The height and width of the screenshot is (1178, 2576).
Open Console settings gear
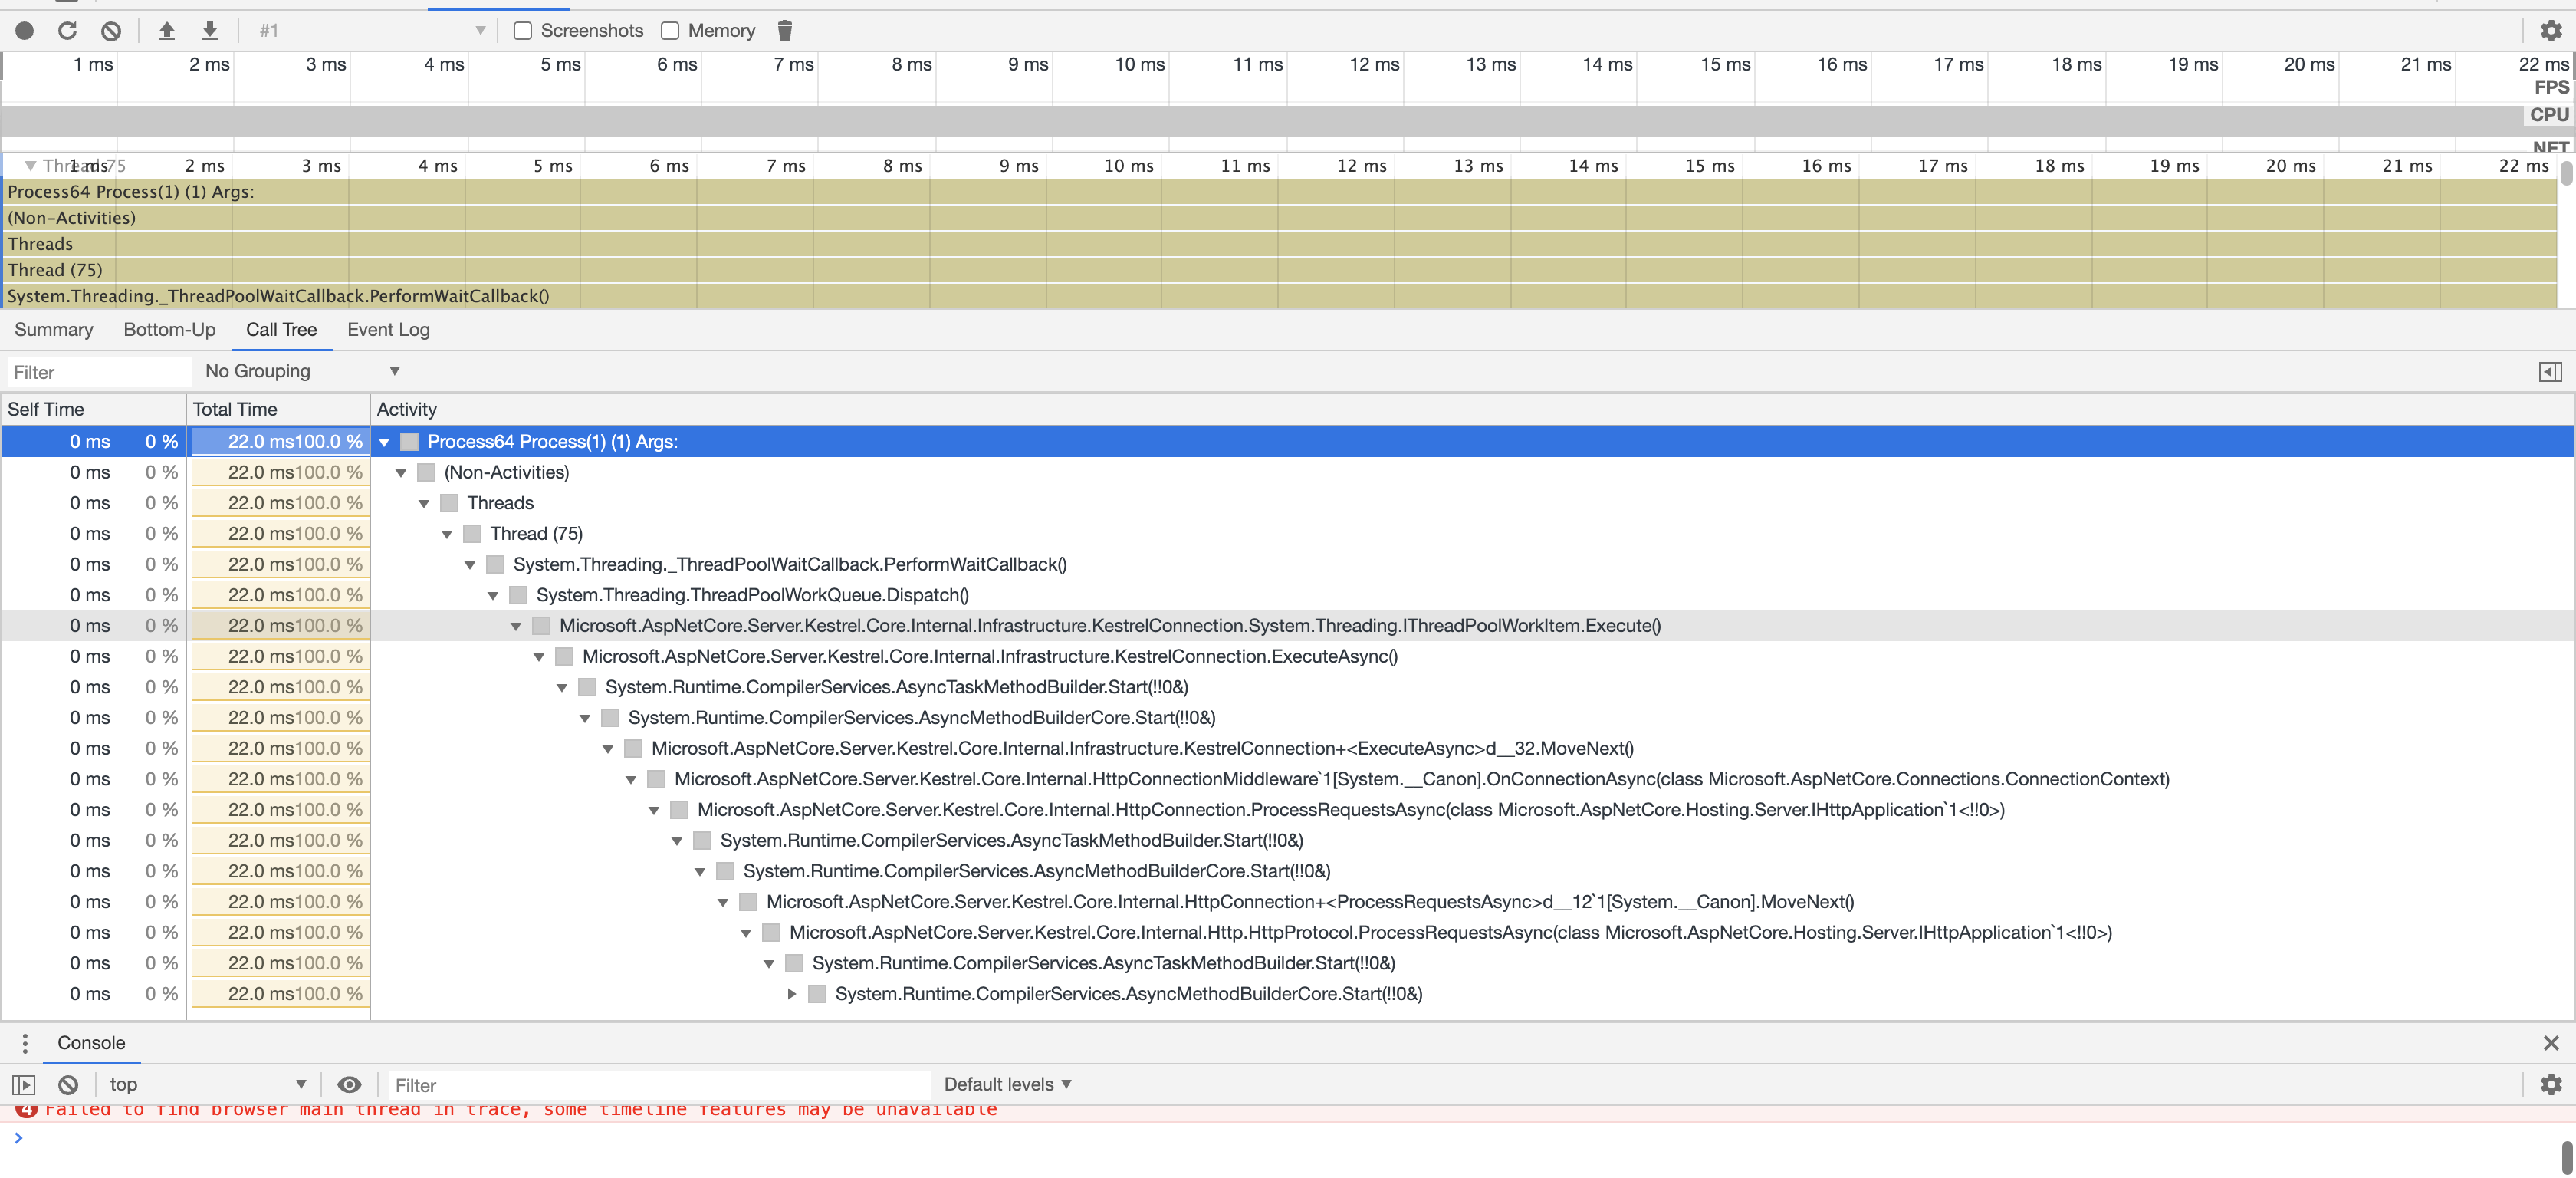[2551, 1085]
